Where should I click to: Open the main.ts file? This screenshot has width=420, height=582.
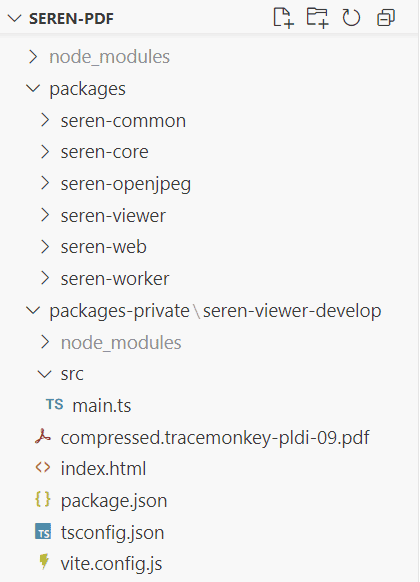(102, 405)
